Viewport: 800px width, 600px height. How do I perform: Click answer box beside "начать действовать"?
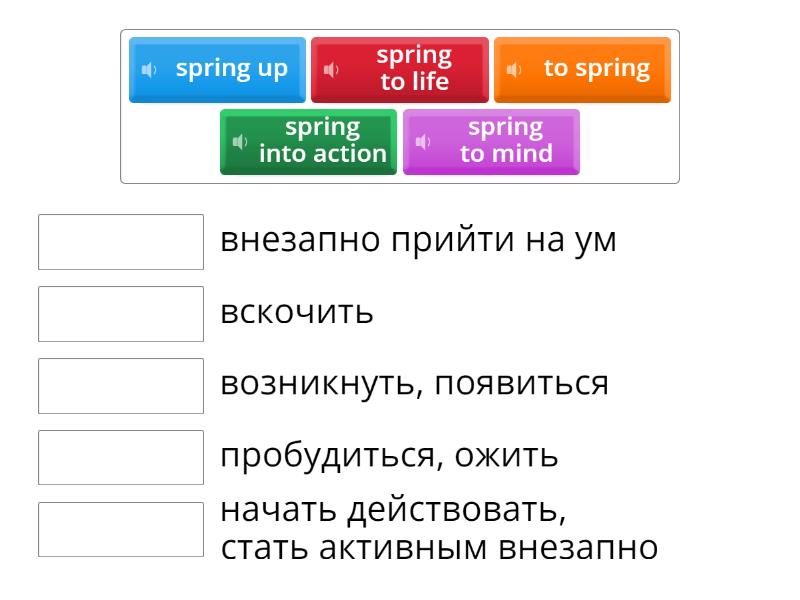[120, 529]
